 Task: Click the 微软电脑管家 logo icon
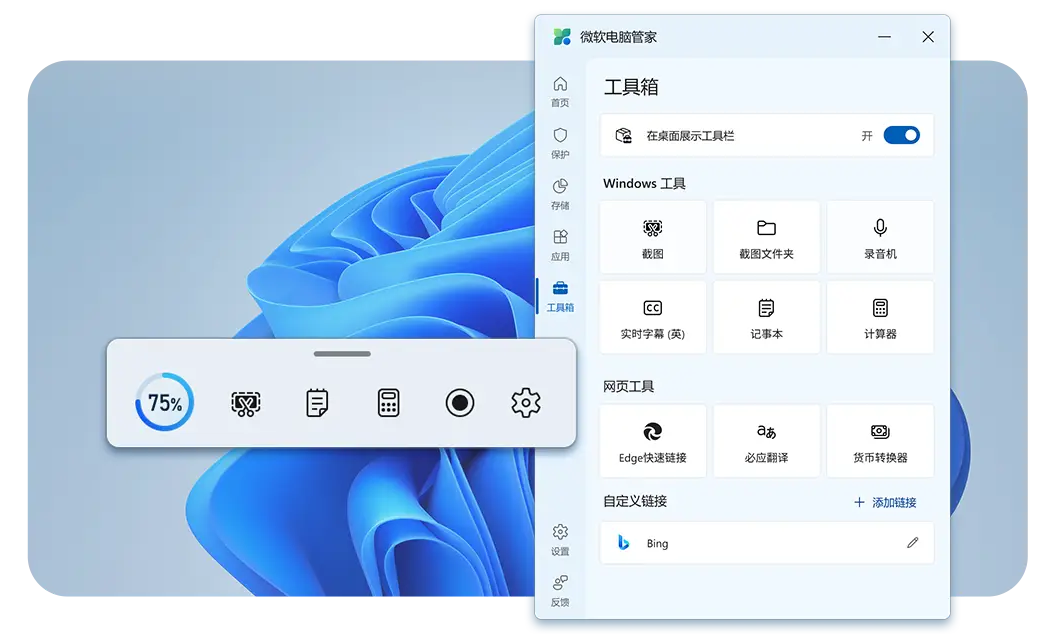click(562, 37)
